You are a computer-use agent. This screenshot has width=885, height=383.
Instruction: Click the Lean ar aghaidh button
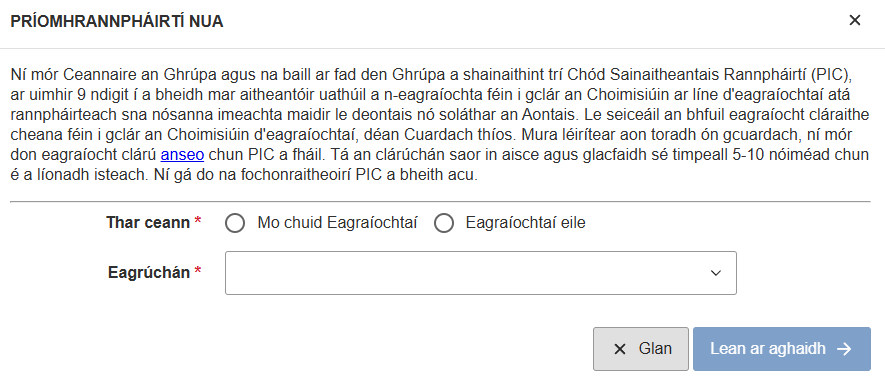pos(782,349)
